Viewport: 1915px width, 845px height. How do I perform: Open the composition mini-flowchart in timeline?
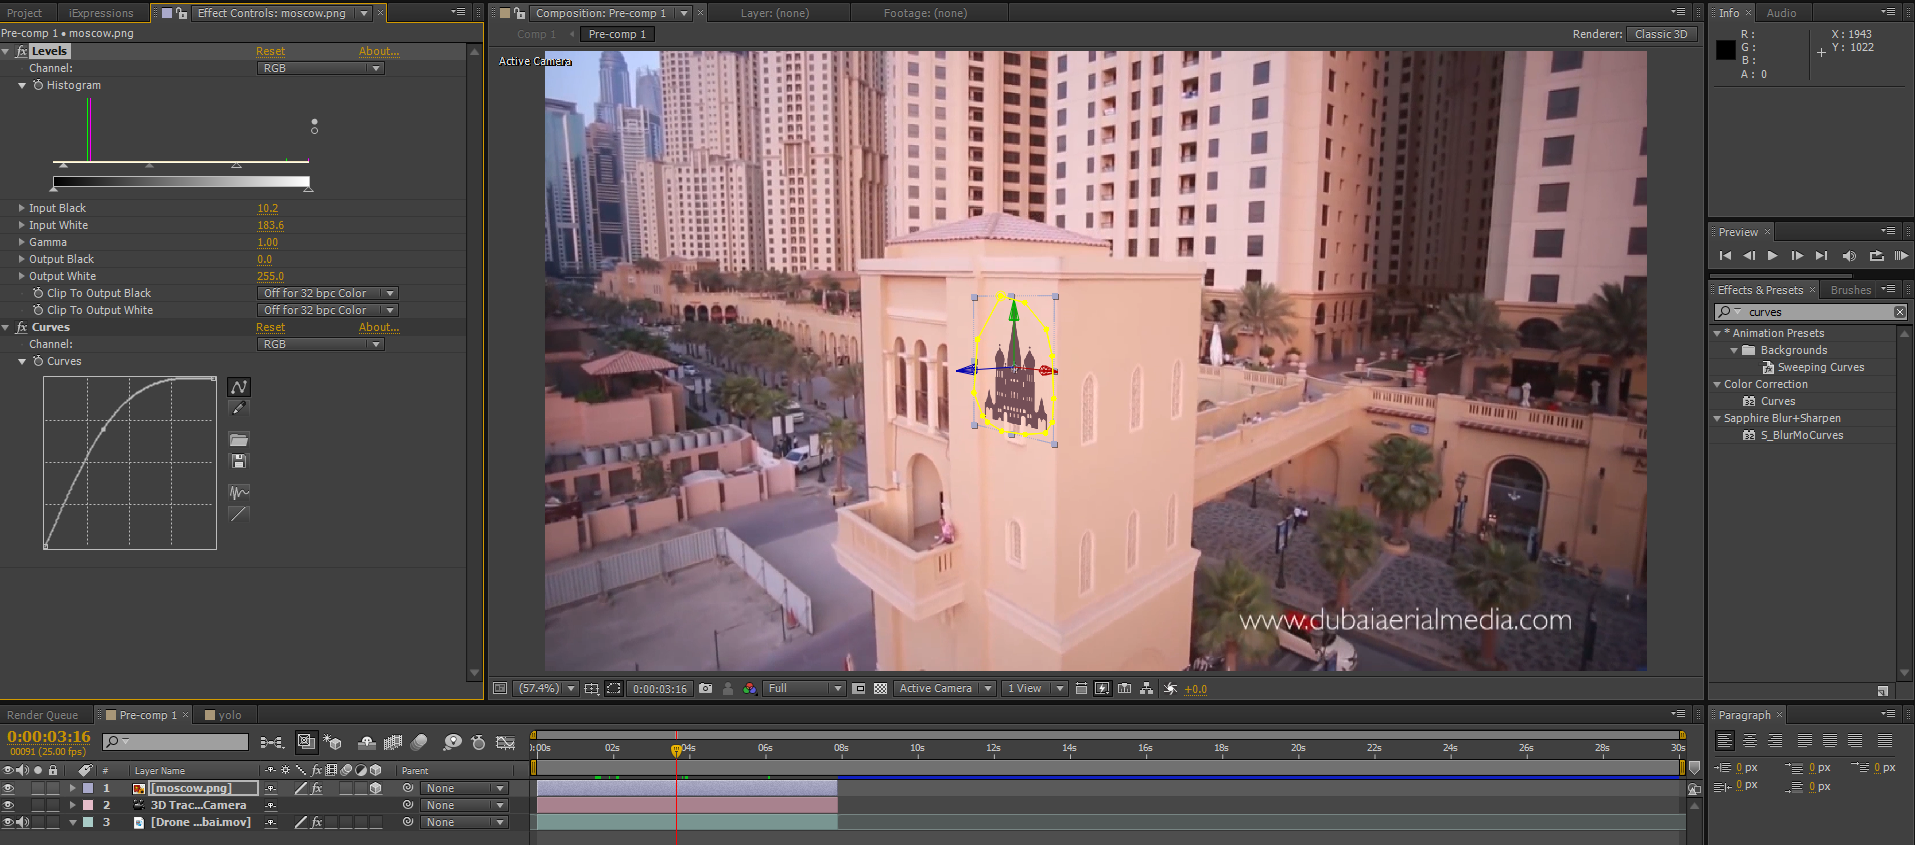271,742
